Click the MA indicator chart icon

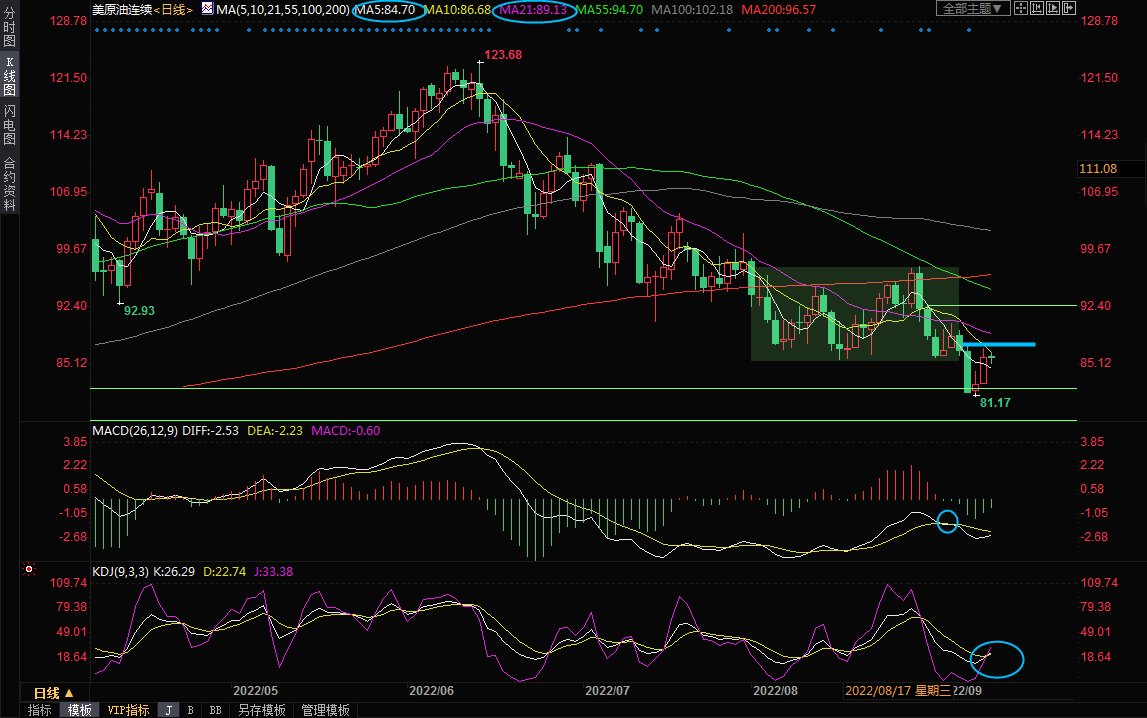tap(207, 9)
